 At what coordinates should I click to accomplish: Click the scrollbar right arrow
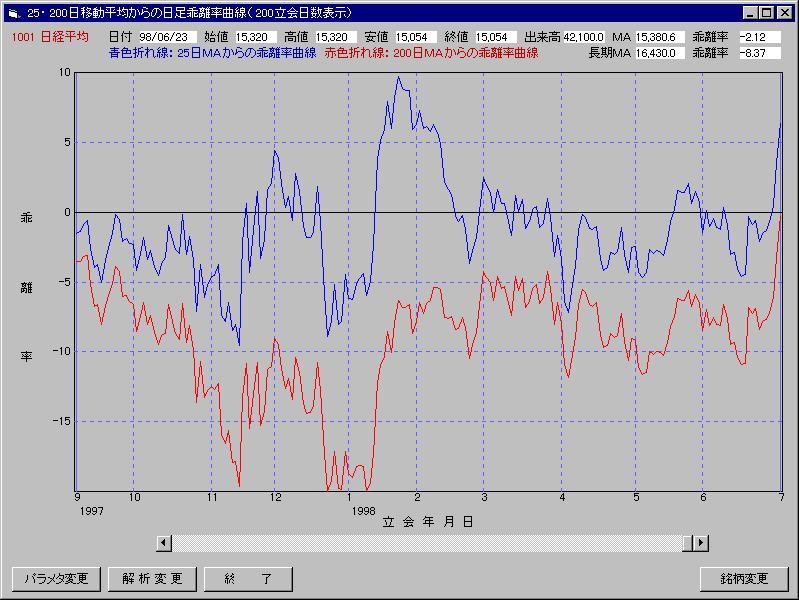pyautogui.click(x=701, y=542)
